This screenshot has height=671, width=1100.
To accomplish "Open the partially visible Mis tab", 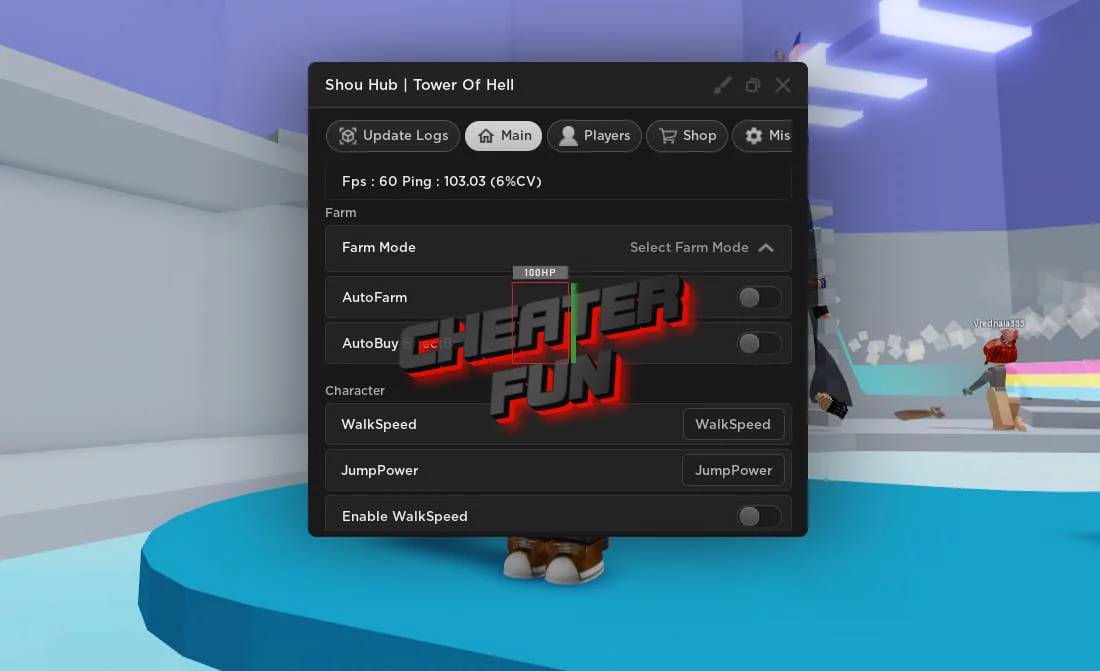I will tap(763, 135).
